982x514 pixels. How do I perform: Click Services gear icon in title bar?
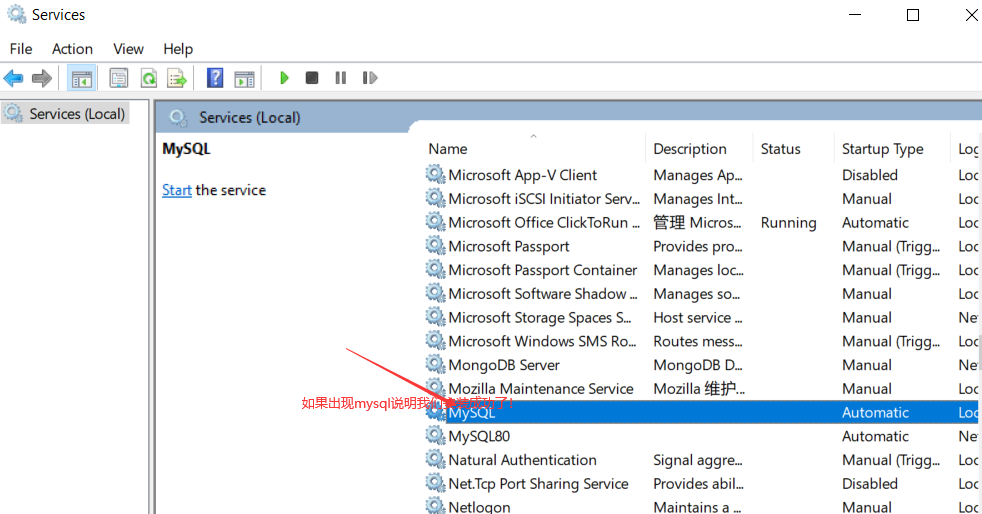click(17, 14)
